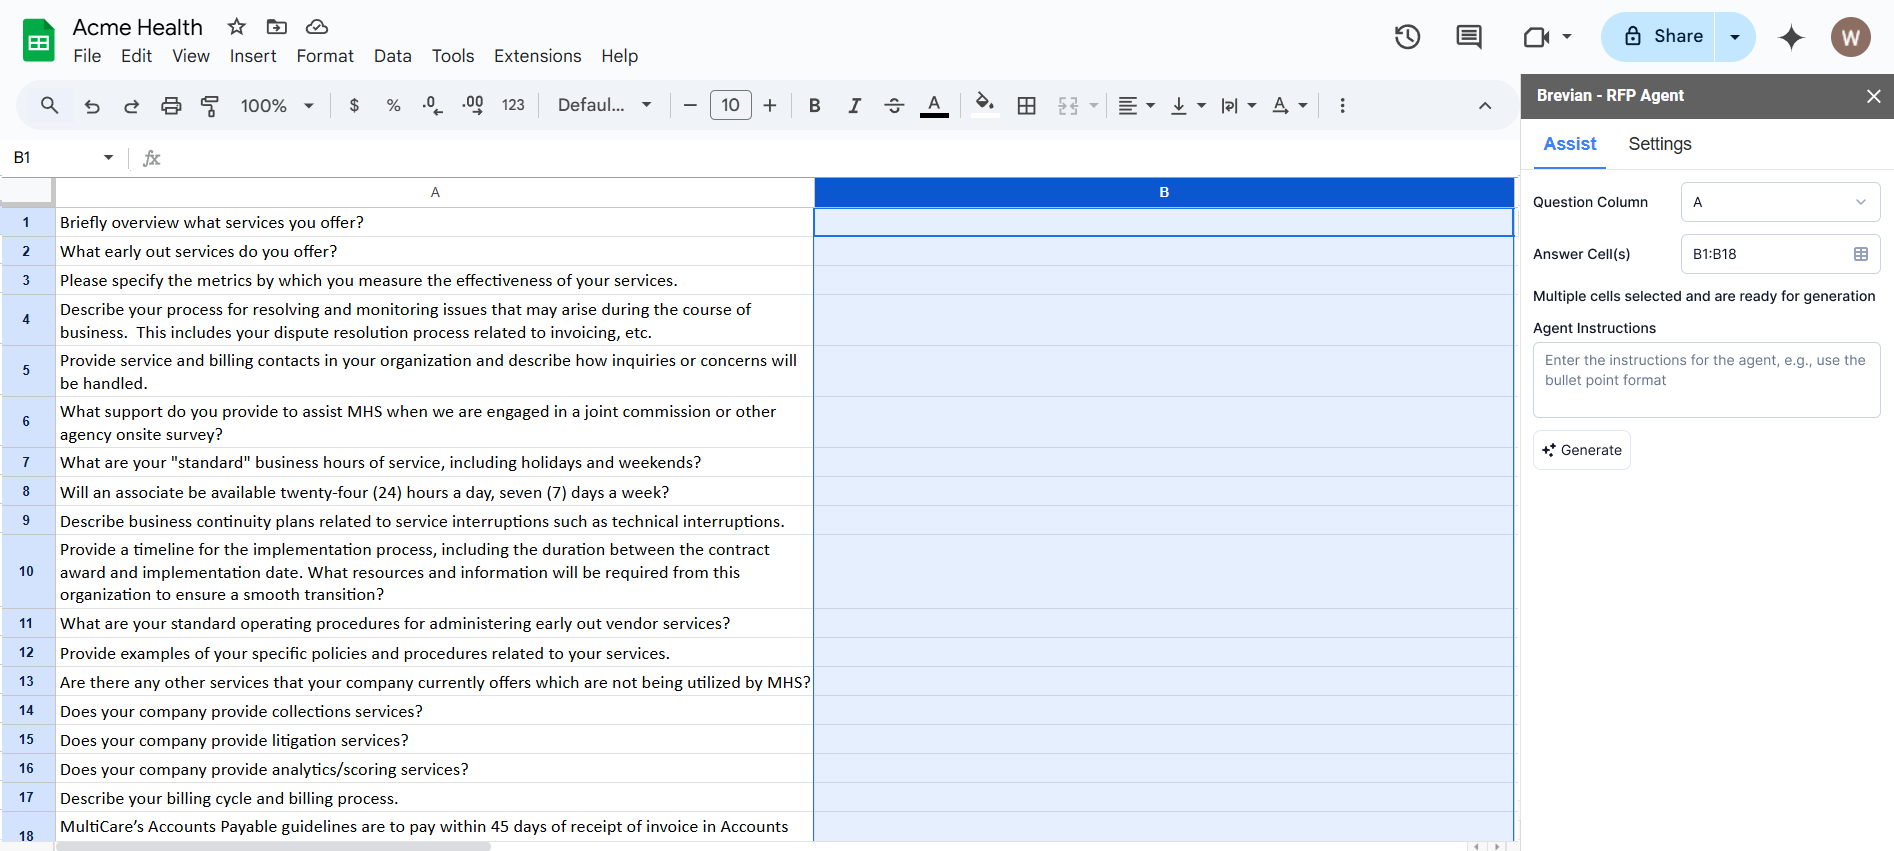This screenshot has width=1894, height=851.
Task: Toggle italic formatting
Action: click(854, 105)
